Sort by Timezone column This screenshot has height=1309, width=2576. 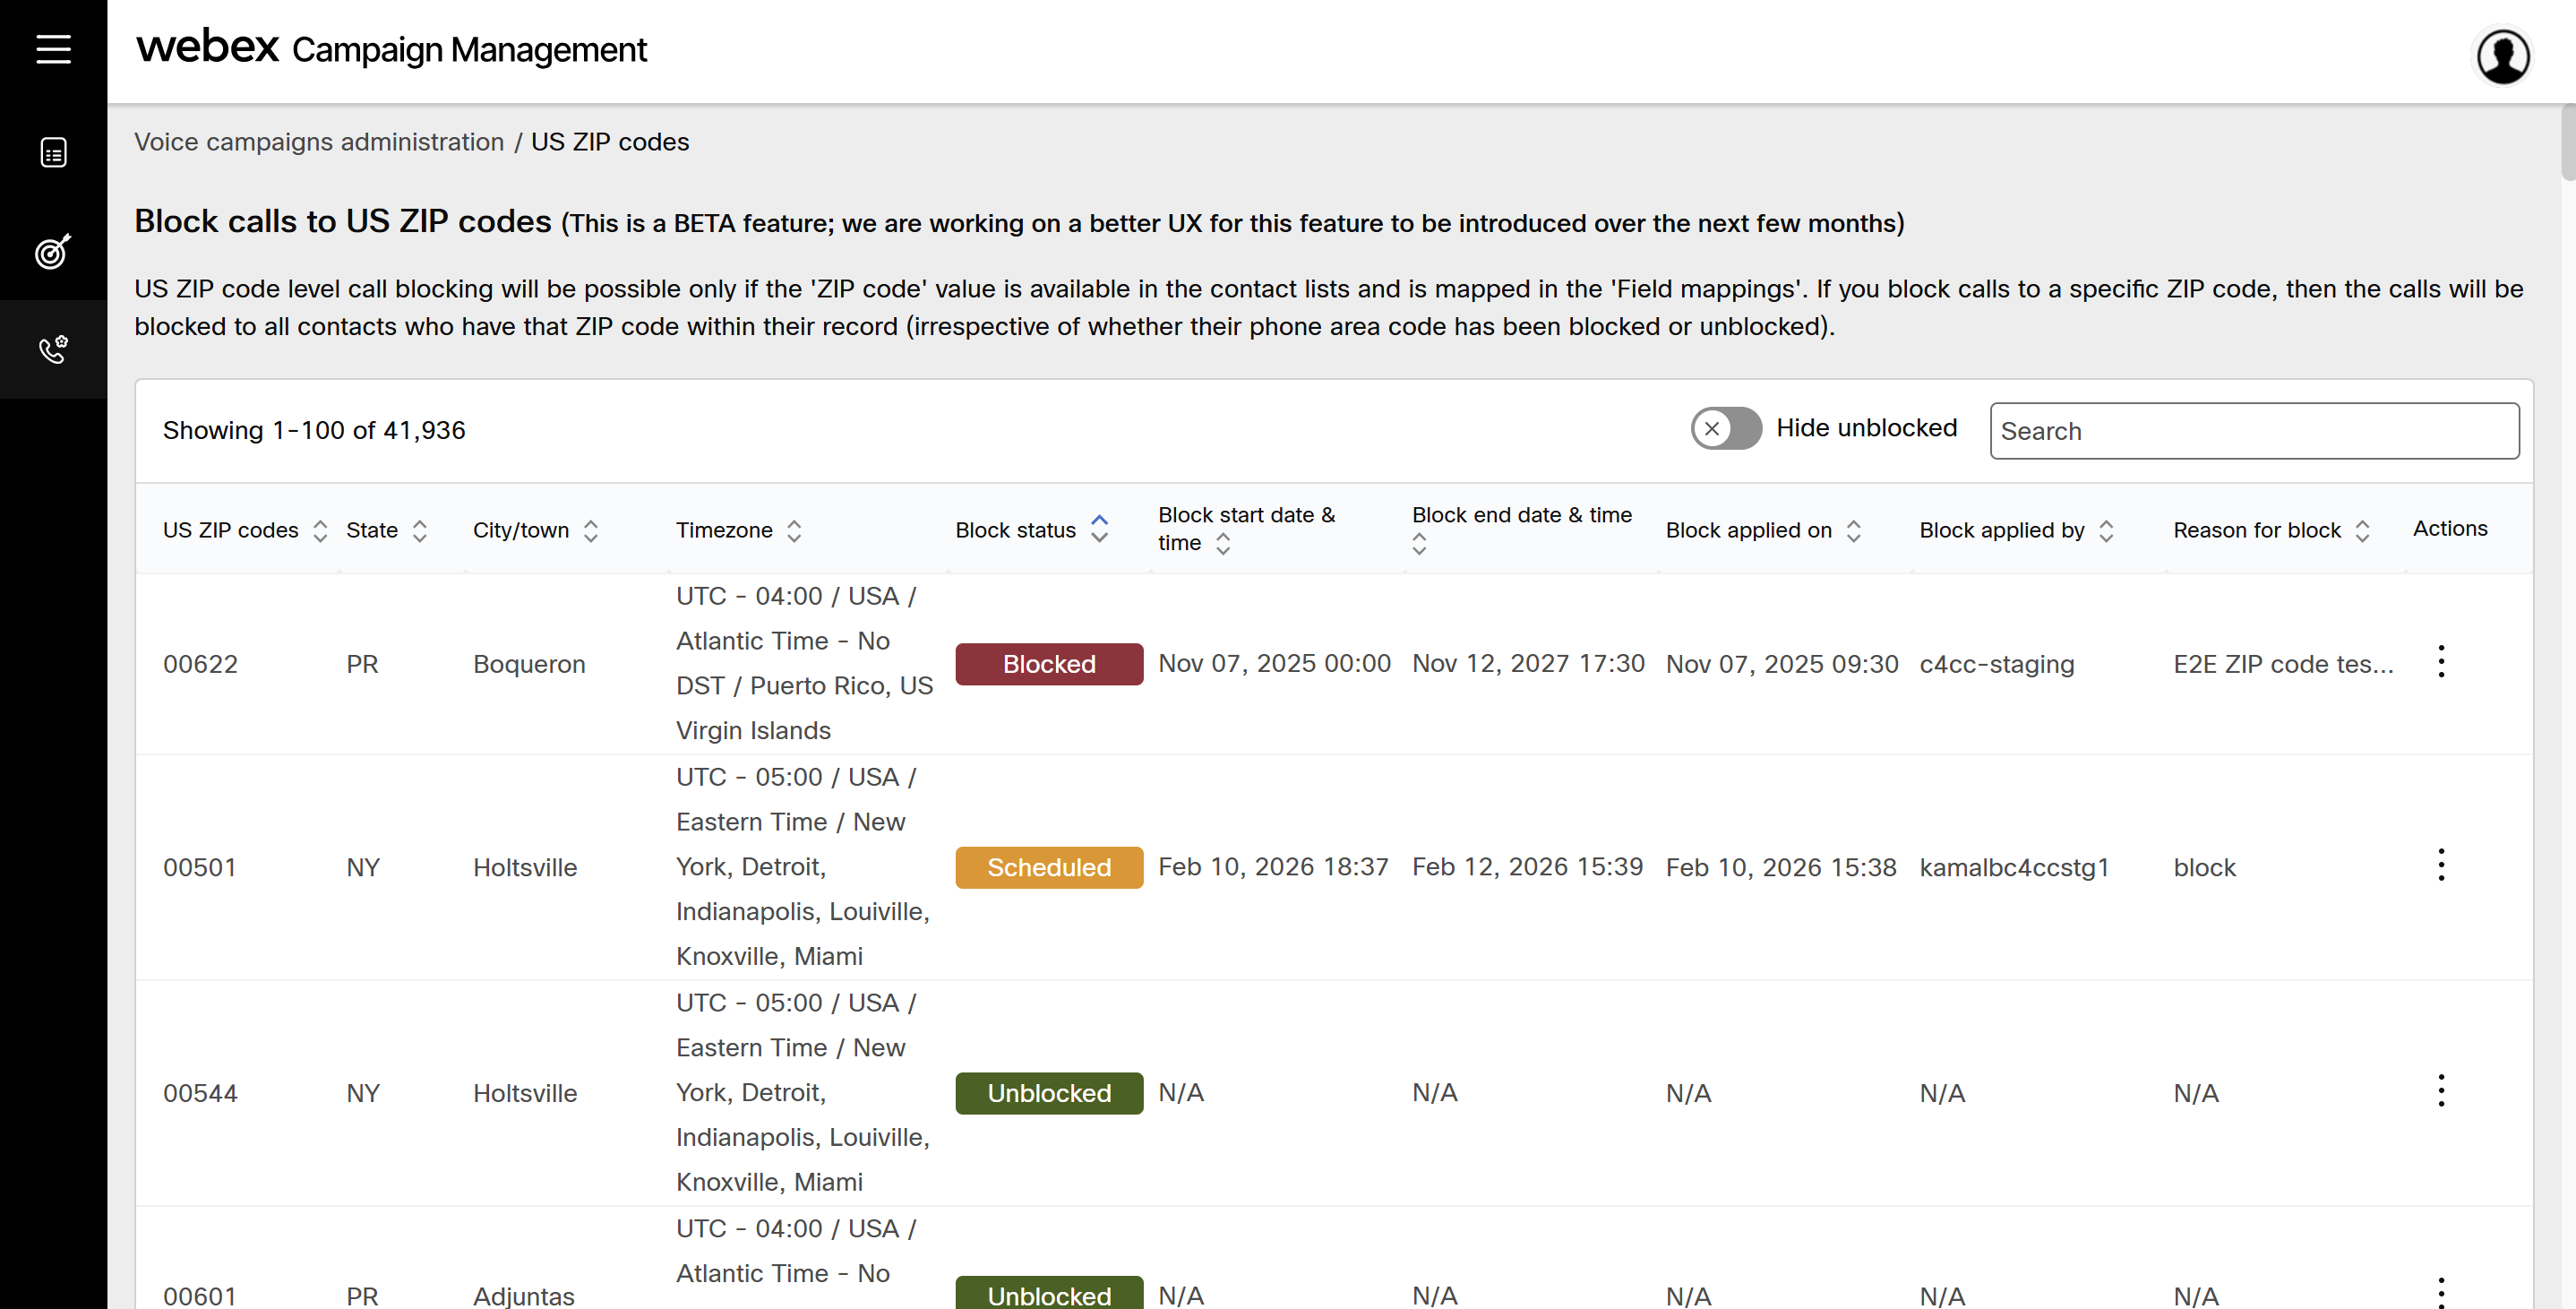pyautogui.click(x=794, y=531)
